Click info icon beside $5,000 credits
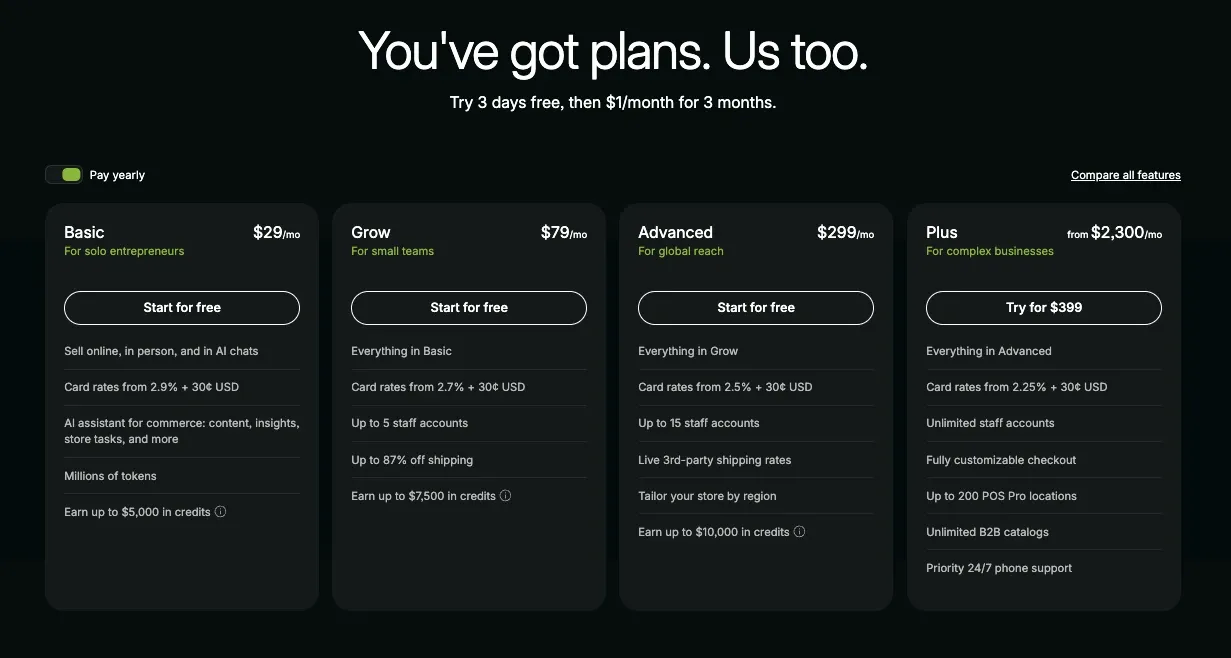1231x658 pixels. pyautogui.click(x=221, y=512)
